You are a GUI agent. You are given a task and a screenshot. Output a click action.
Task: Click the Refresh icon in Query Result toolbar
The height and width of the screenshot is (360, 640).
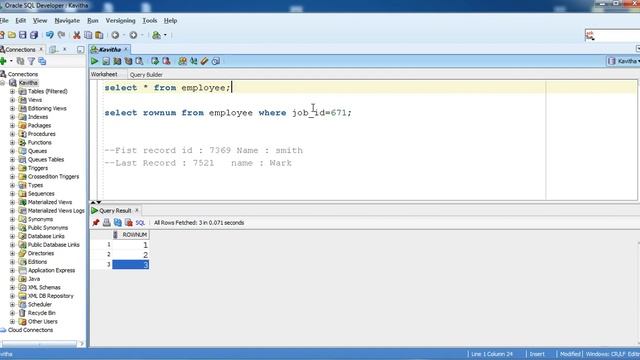click(118, 223)
